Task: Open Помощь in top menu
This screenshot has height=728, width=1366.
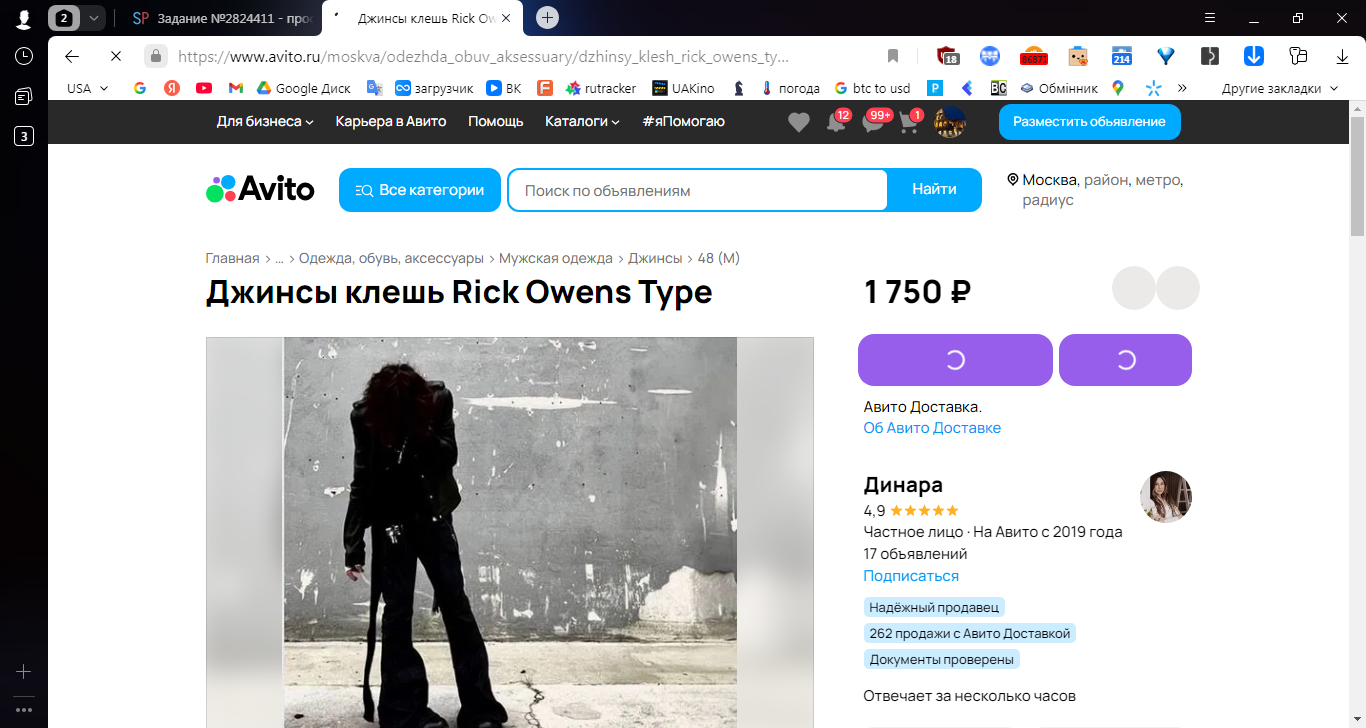Action: pos(496,122)
